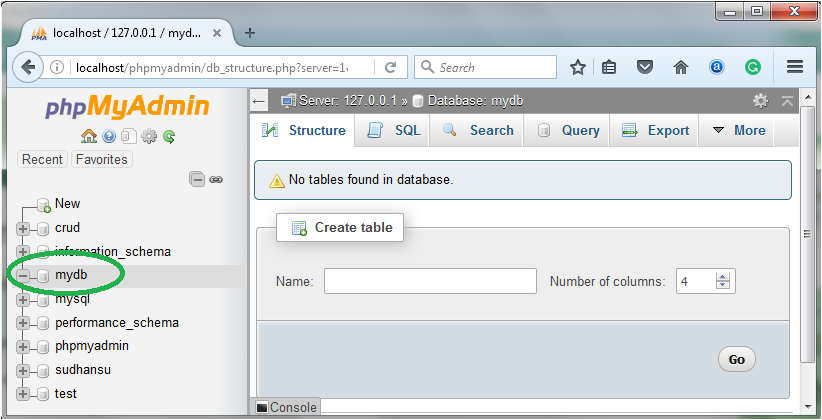This screenshot has height=420, width=822.
Task: Click the Favorites button
Action: (x=102, y=159)
